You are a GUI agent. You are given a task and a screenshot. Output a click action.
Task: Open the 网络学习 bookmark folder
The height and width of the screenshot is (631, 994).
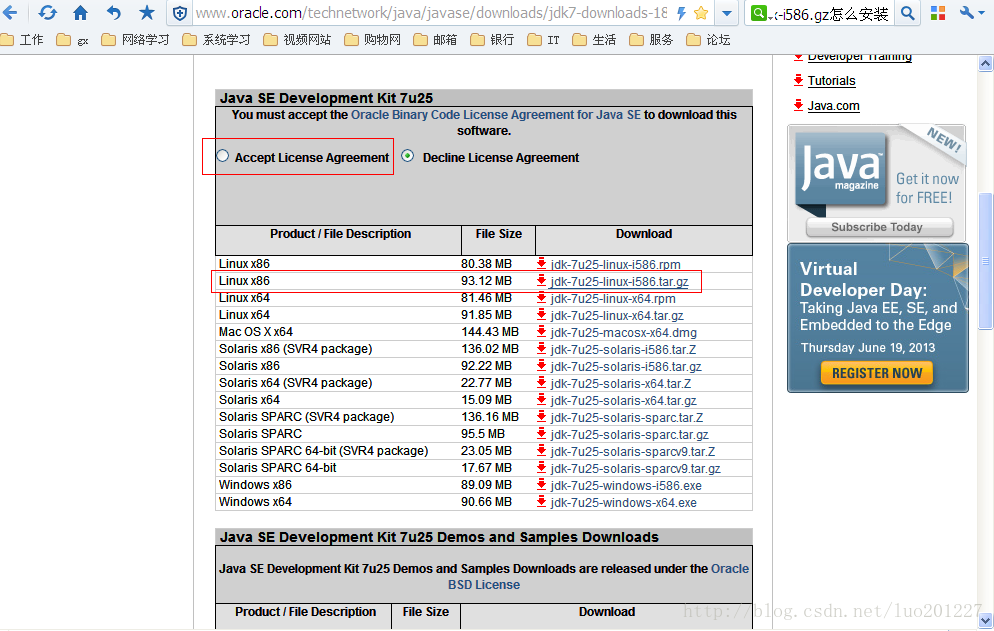pyautogui.click(x=136, y=40)
